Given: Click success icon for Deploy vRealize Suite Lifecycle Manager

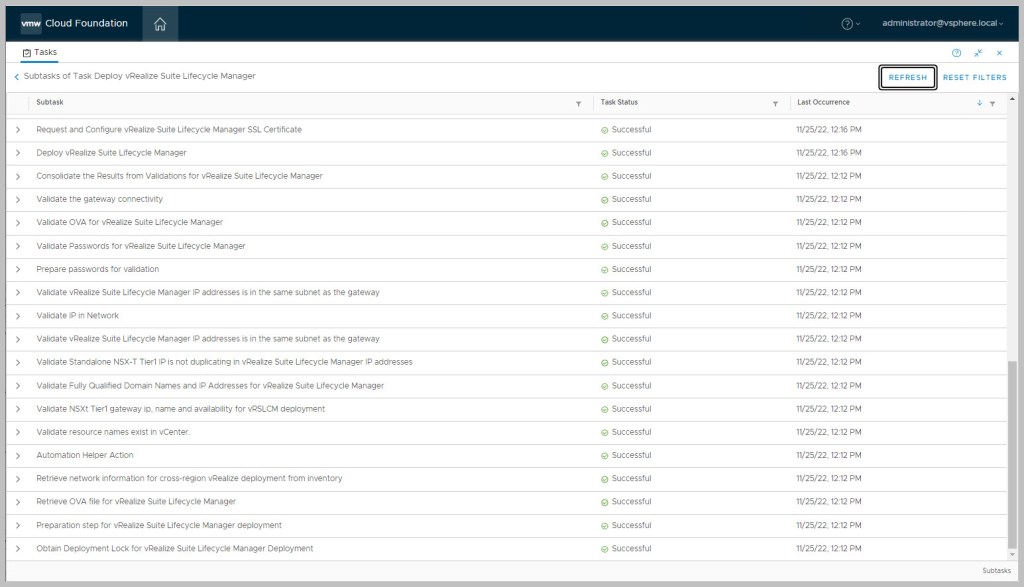Looking at the screenshot, I should coord(604,153).
